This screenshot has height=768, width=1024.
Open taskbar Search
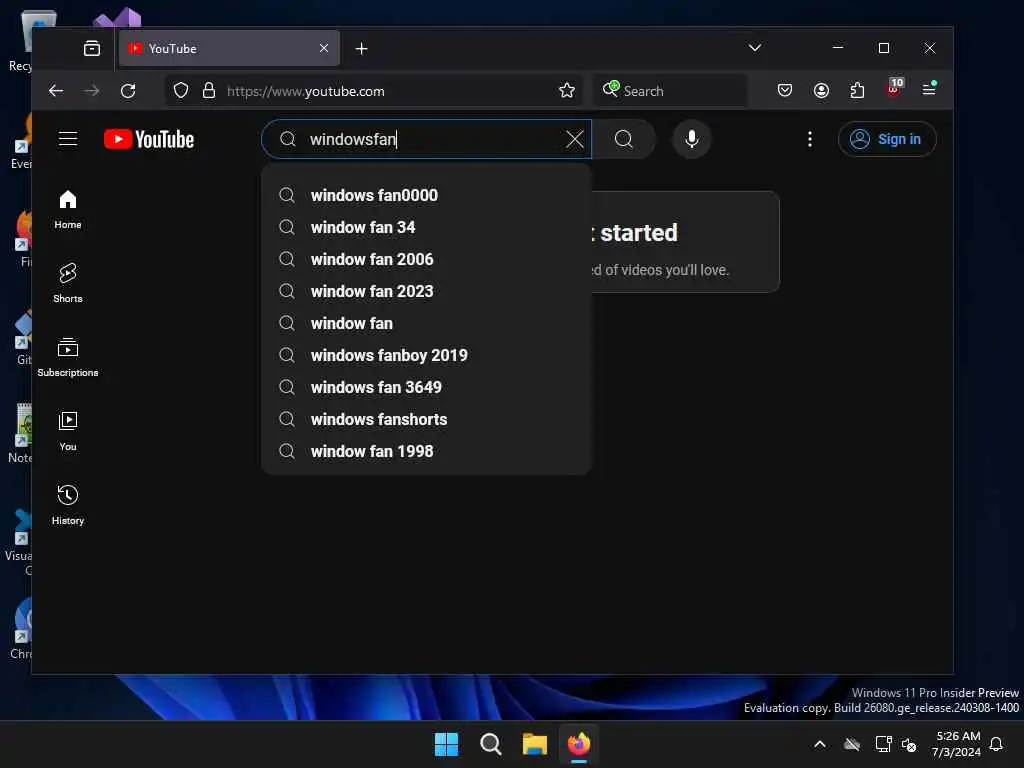pos(490,744)
